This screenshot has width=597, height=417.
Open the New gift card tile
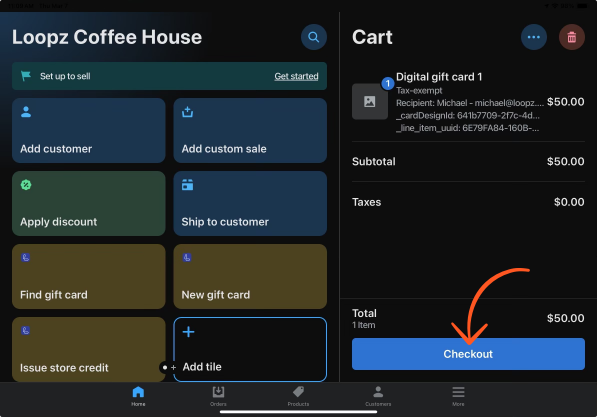(250, 276)
